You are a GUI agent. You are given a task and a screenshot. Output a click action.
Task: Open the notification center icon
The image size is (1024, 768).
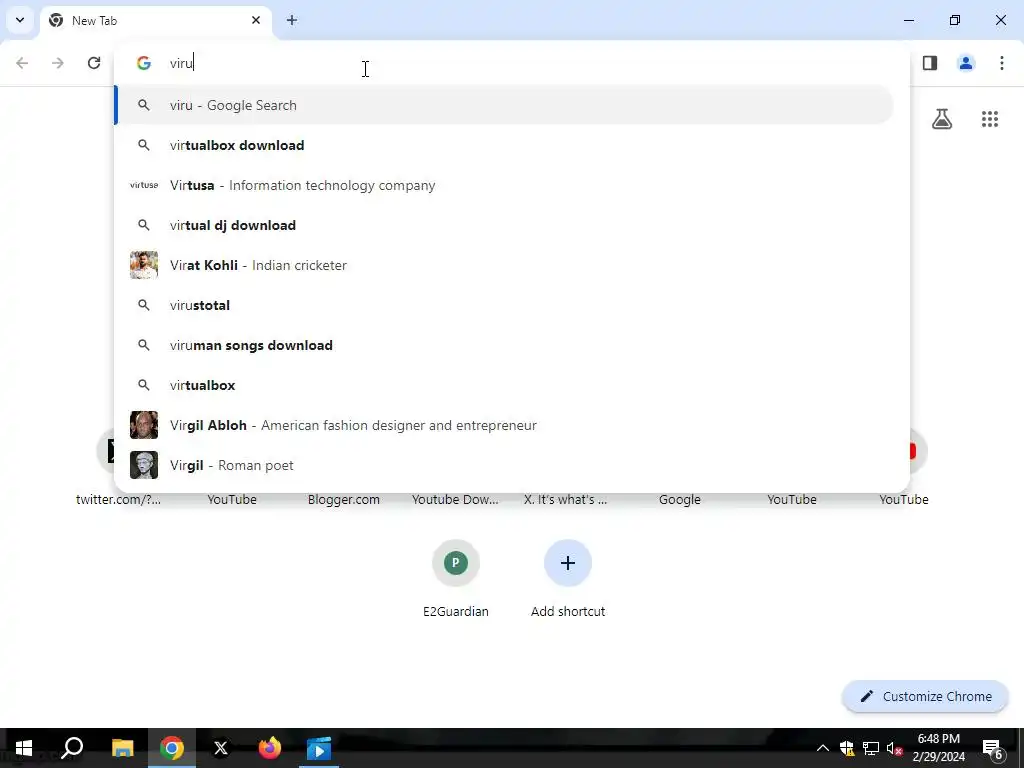[993, 749]
